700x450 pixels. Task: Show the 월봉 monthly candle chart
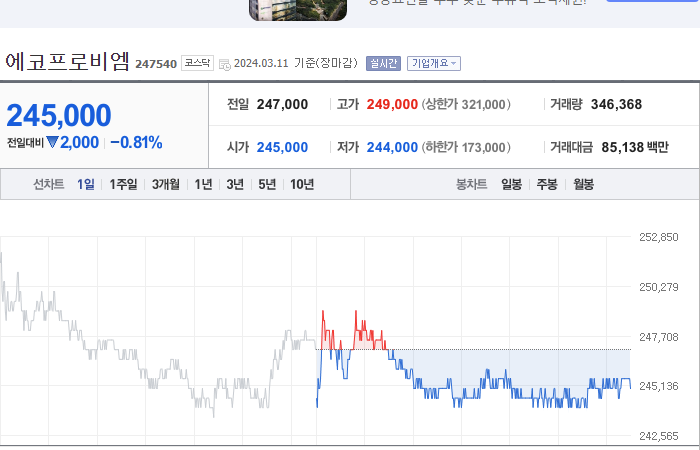tap(583, 184)
